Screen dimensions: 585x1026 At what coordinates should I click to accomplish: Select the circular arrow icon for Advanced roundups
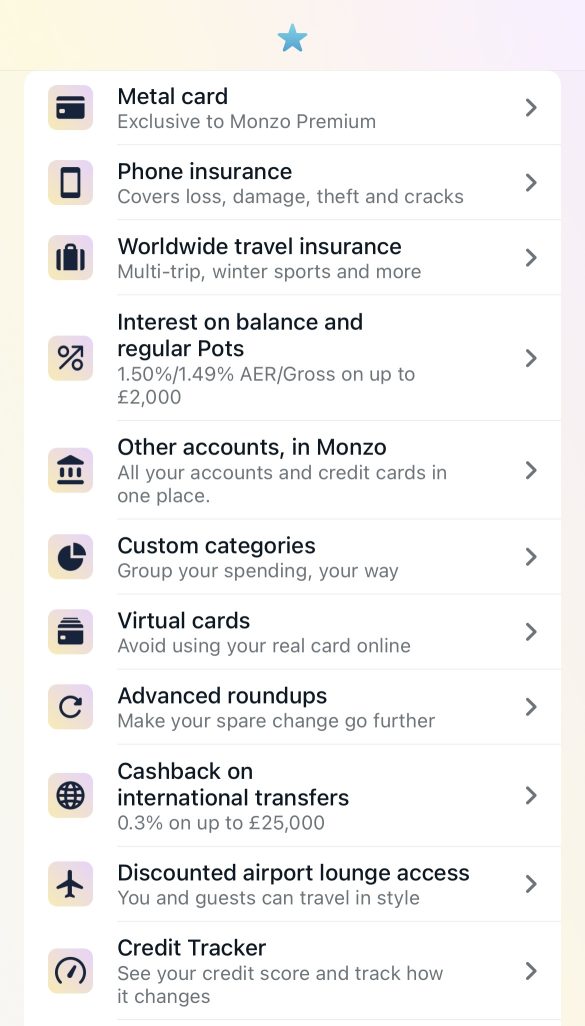coord(70,706)
